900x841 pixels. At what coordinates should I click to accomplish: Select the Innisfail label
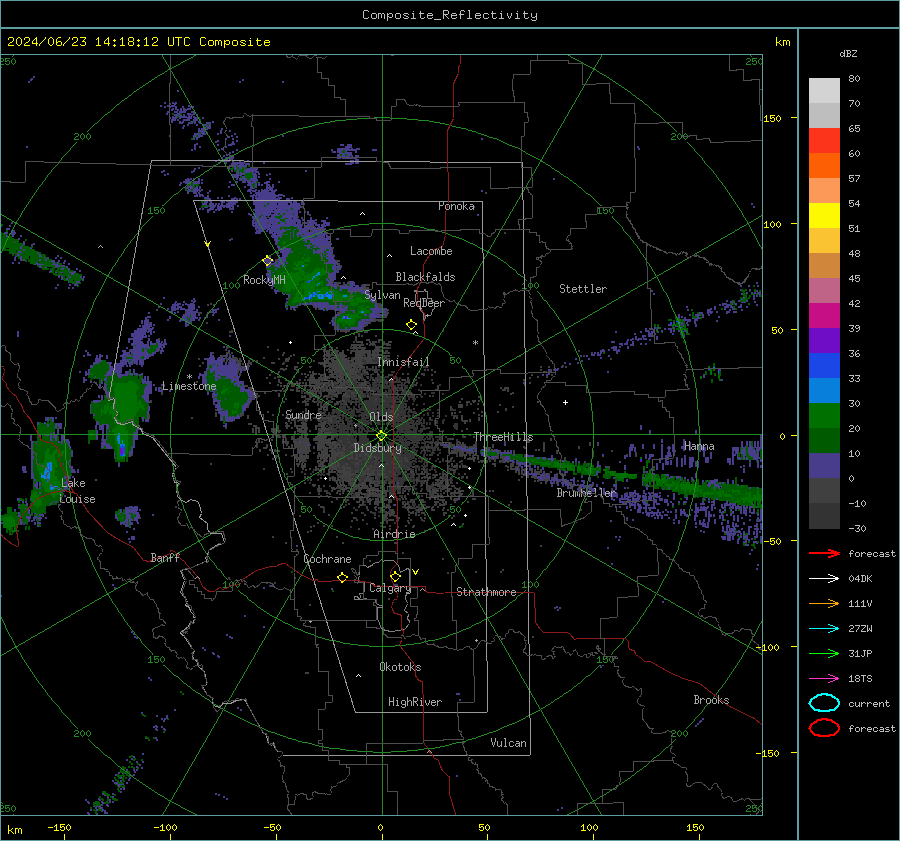click(404, 362)
